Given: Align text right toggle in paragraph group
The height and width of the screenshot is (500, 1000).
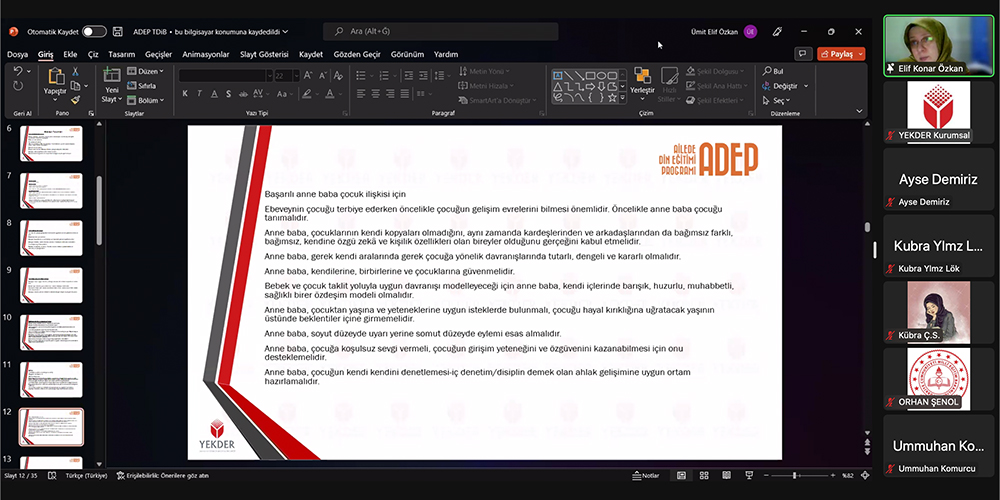Looking at the screenshot, I should click(x=390, y=93).
